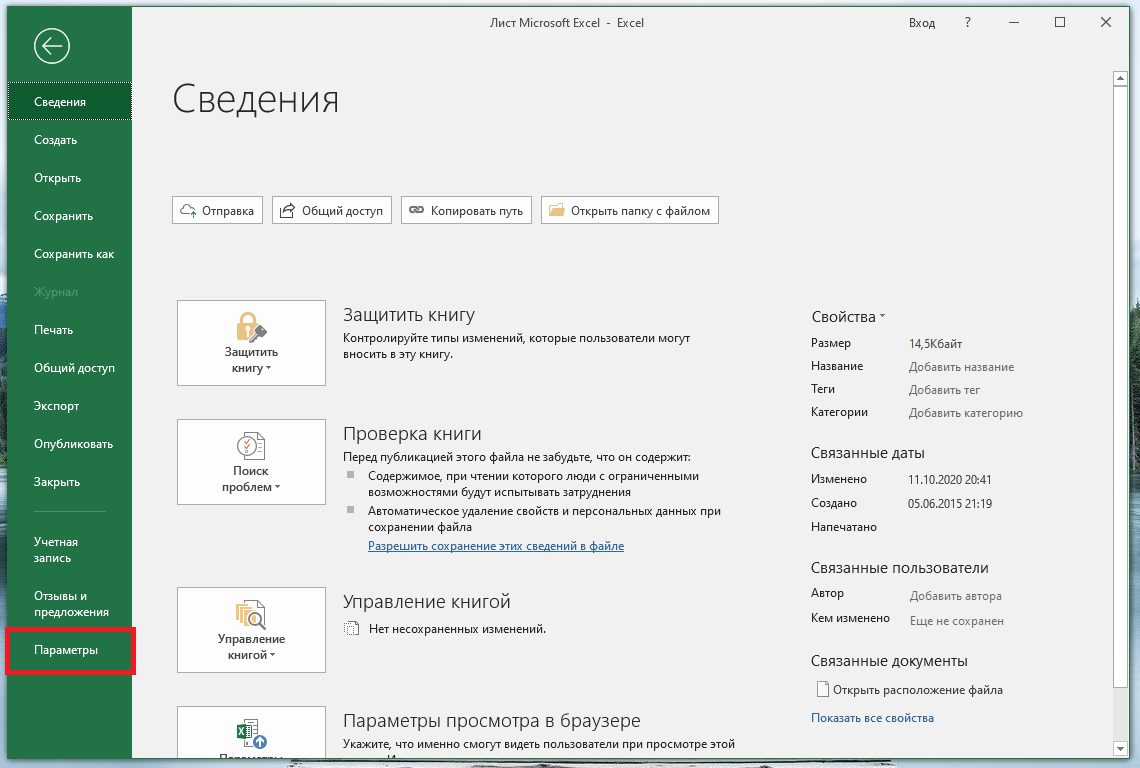Open the Защитить книгу dropdown button

click(x=251, y=343)
